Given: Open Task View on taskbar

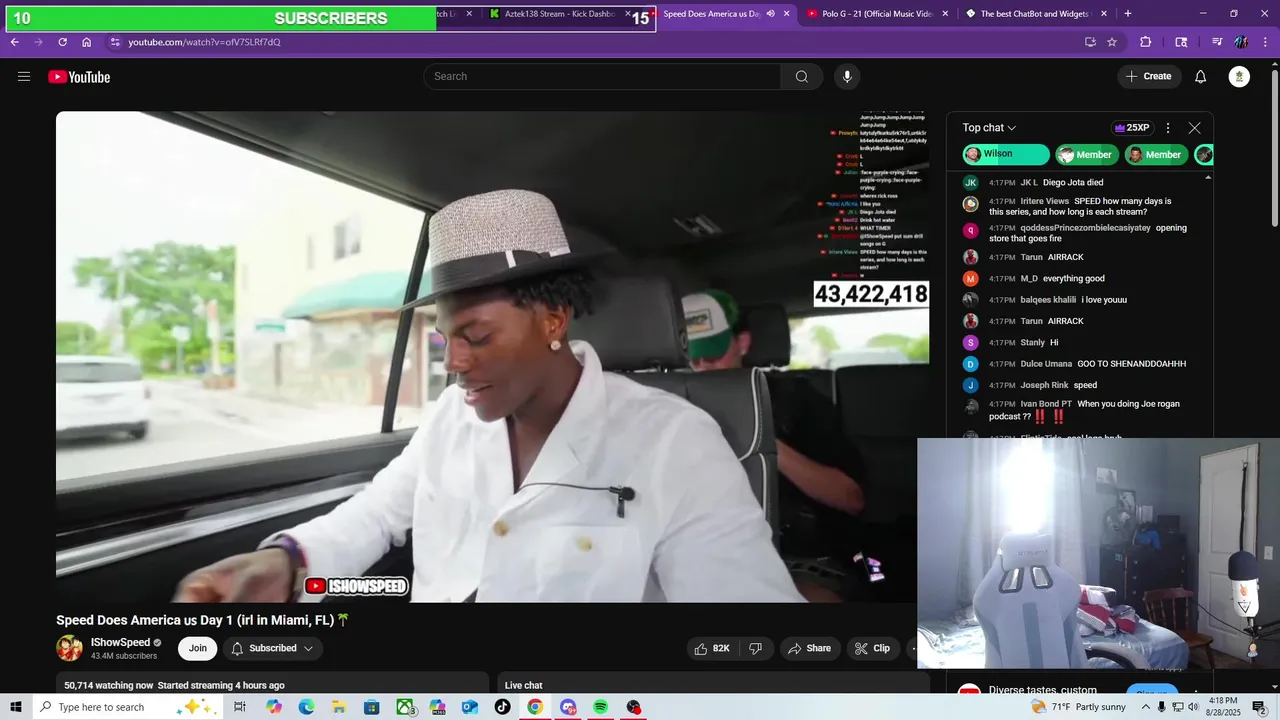Looking at the screenshot, I should tap(240, 707).
